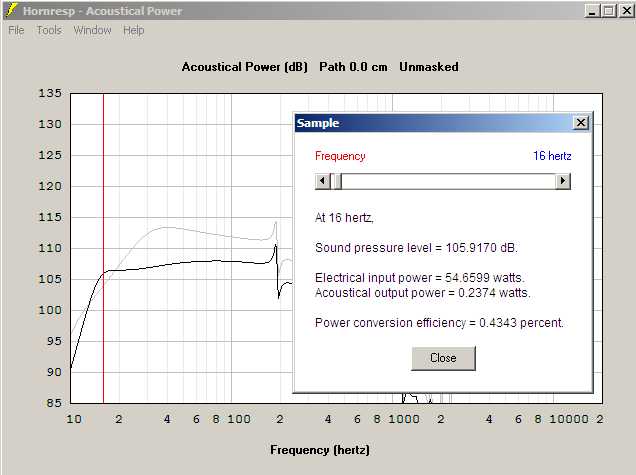Viewport: 636px width, 475px height.
Task: Click "Power conversion efficiency = 0.4343 percent" text
Action: coord(439,322)
